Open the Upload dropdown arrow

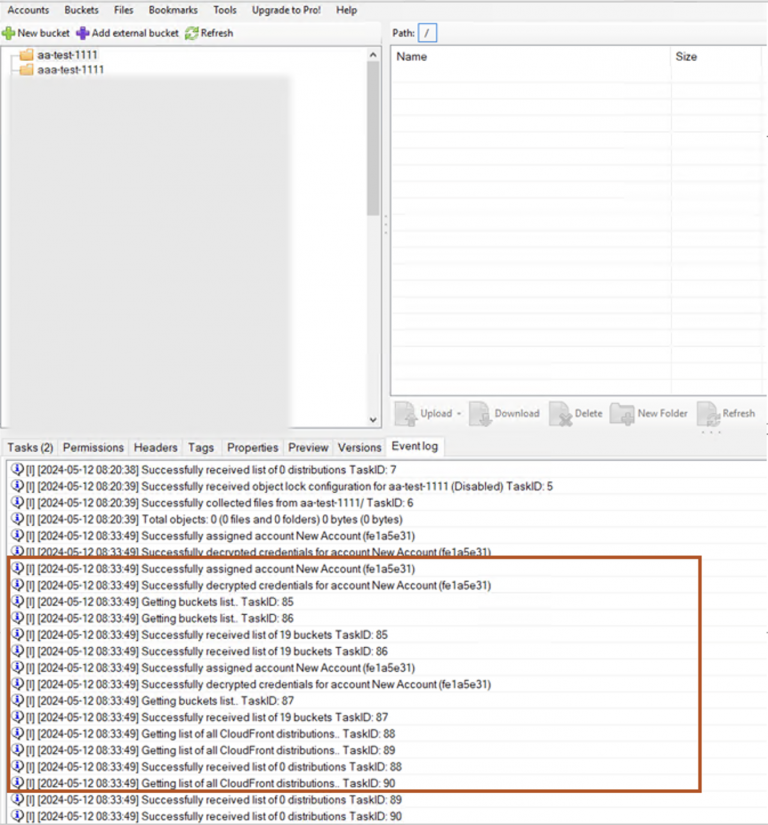click(x=459, y=414)
